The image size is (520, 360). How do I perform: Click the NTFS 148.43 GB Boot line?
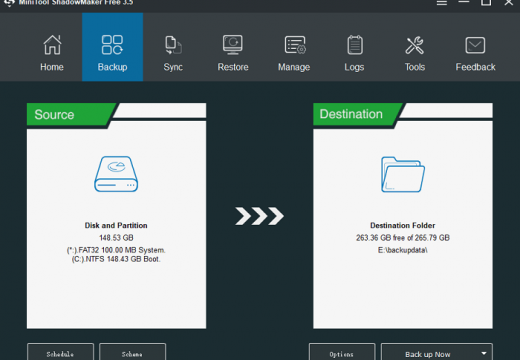[x=116, y=259]
